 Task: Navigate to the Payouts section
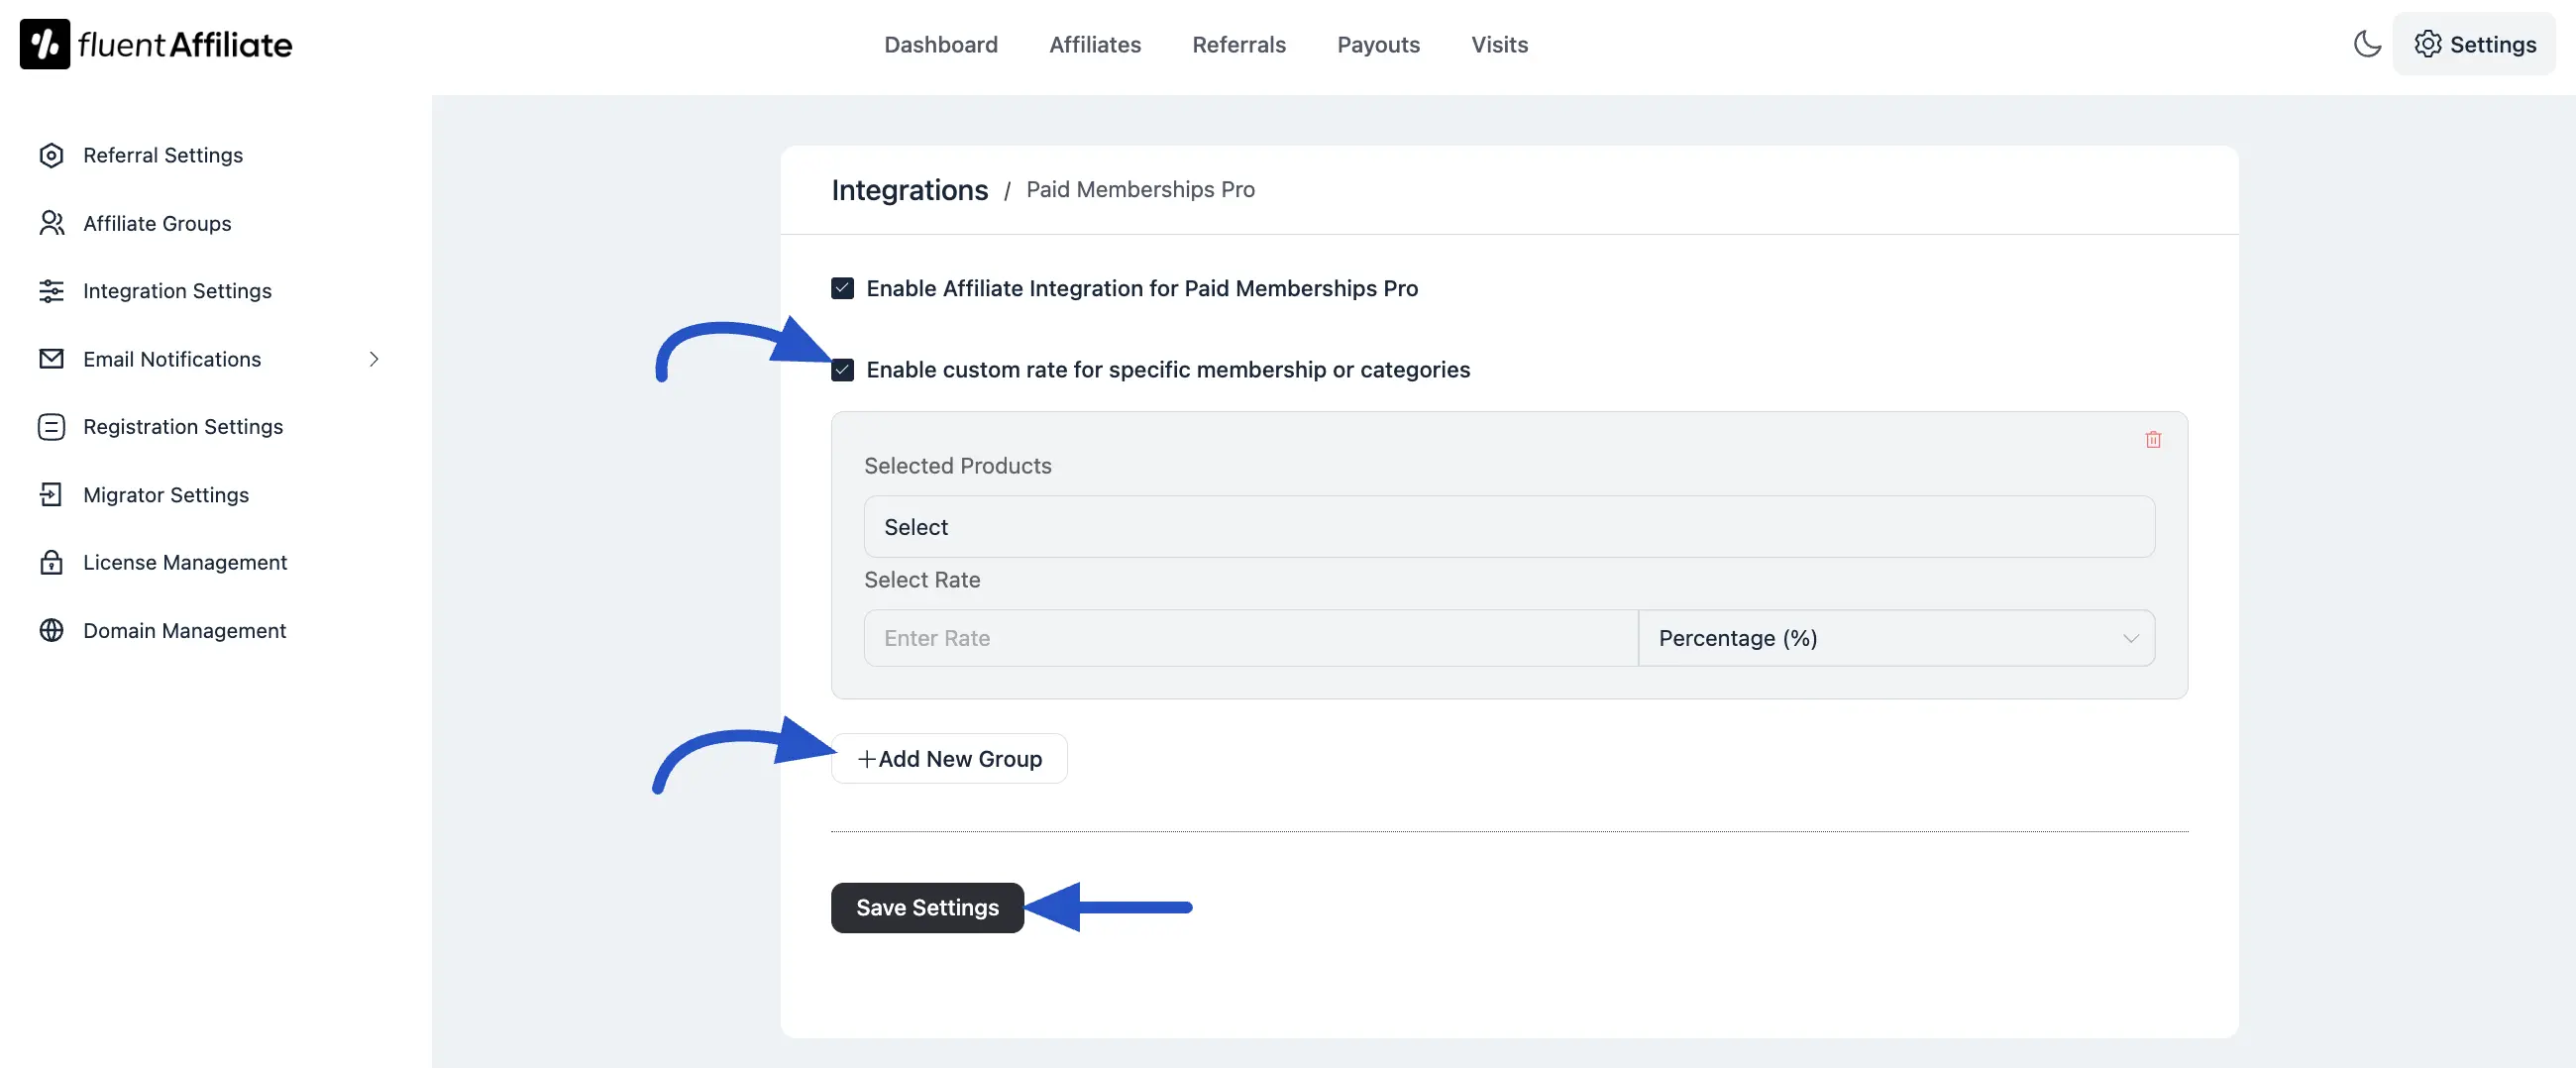click(1378, 45)
